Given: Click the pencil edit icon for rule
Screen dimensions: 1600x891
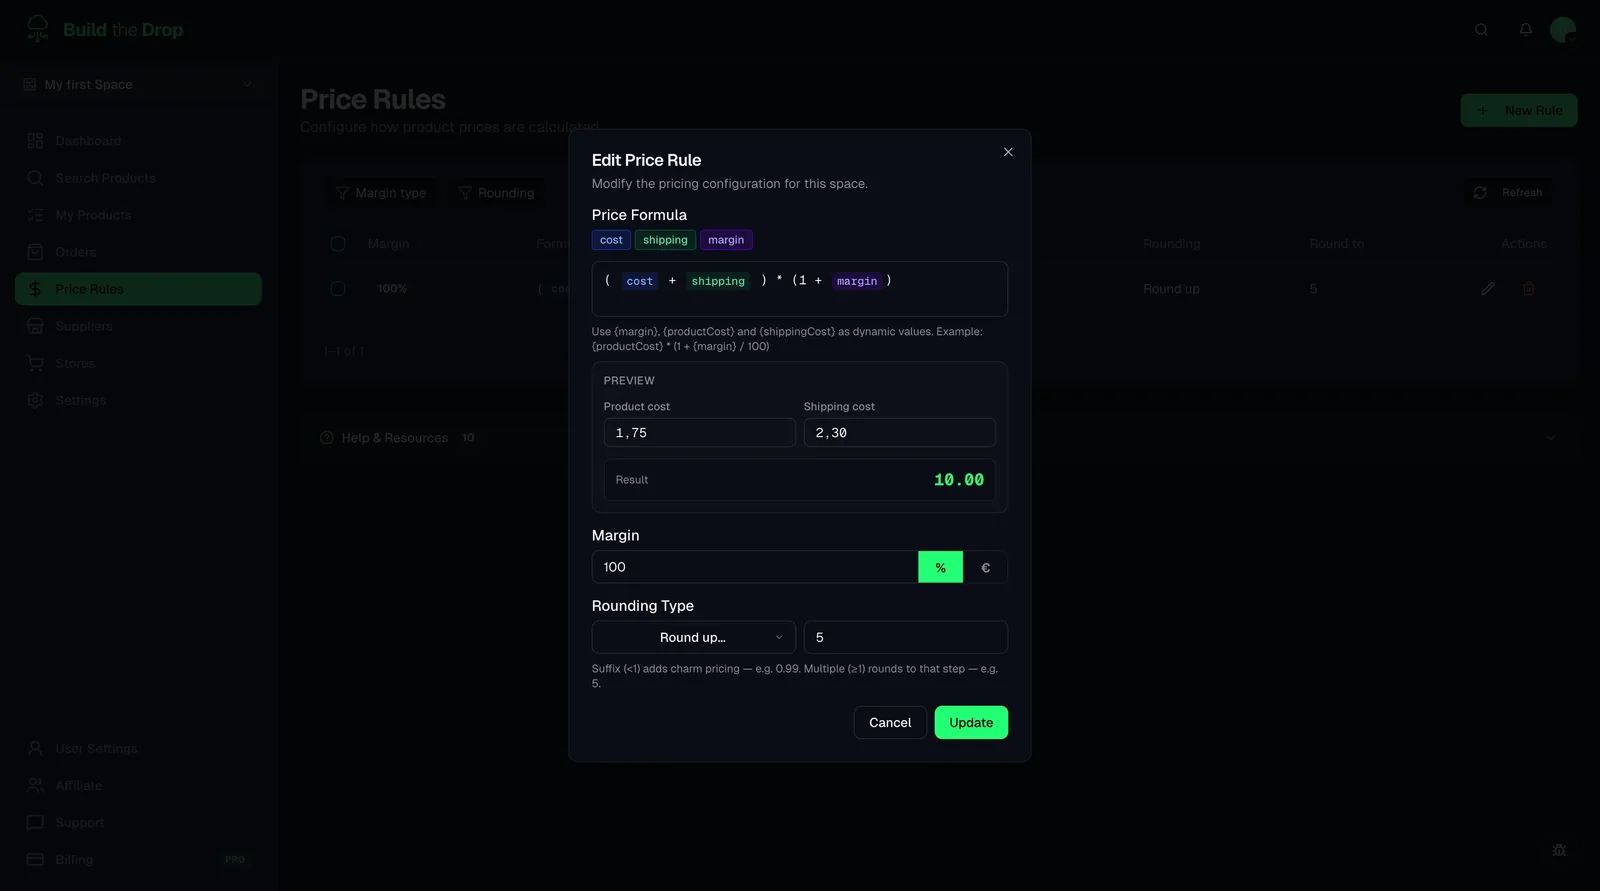Looking at the screenshot, I should coord(1488,289).
